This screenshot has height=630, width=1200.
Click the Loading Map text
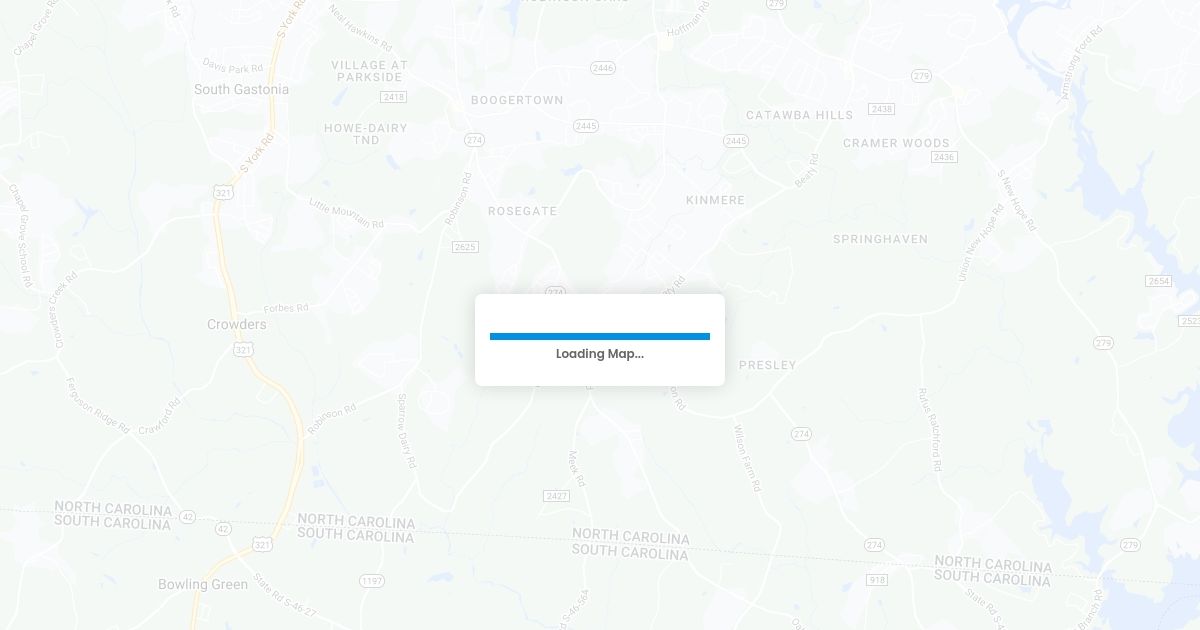click(600, 354)
